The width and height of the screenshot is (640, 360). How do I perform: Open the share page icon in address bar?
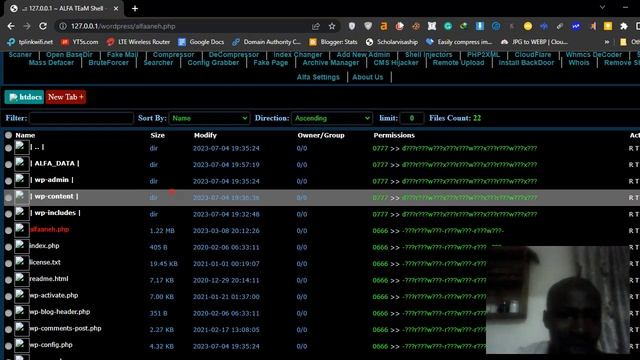point(316,26)
